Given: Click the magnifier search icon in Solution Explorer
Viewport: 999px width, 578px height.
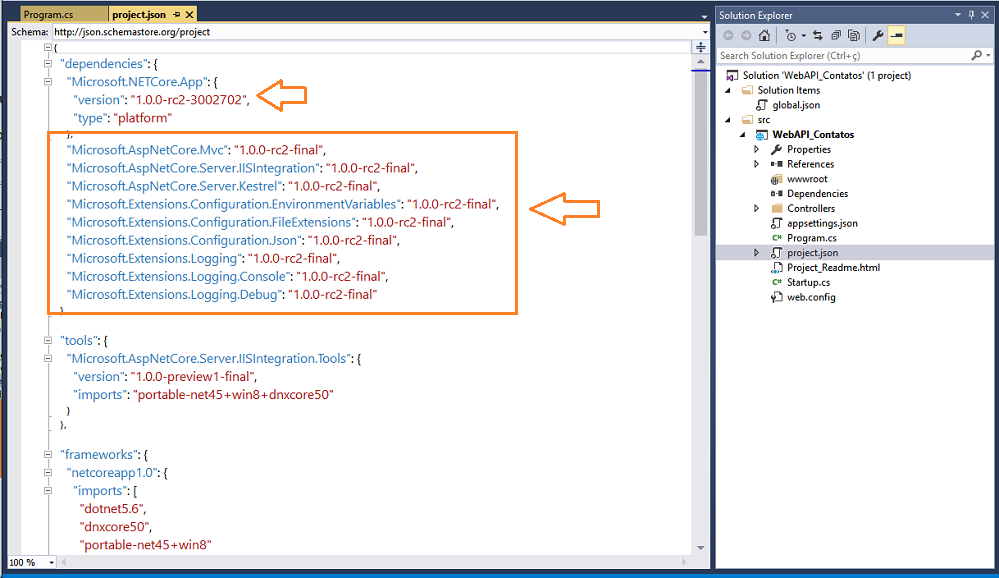Looking at the screenshot, I should pos(976,55).
